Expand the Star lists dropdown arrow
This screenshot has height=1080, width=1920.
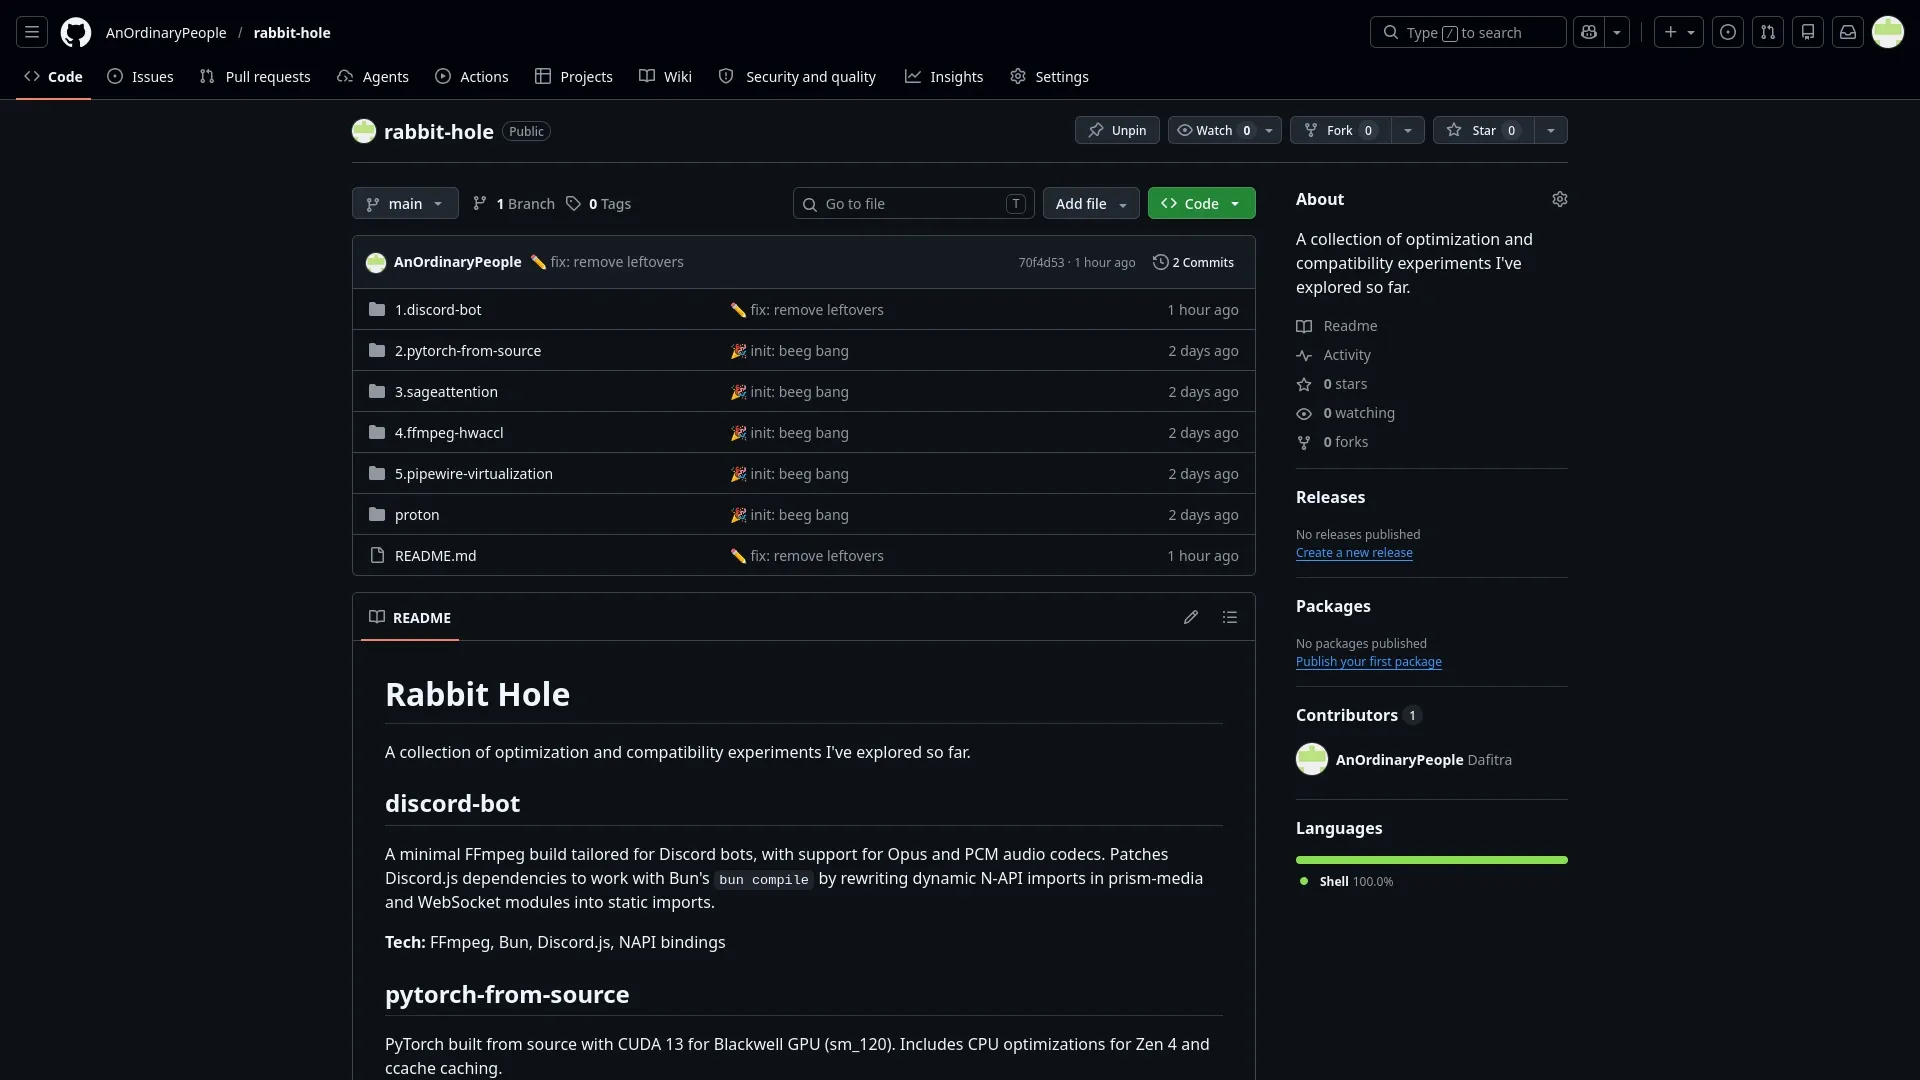pyautogui.click(x=1551, y=130)
